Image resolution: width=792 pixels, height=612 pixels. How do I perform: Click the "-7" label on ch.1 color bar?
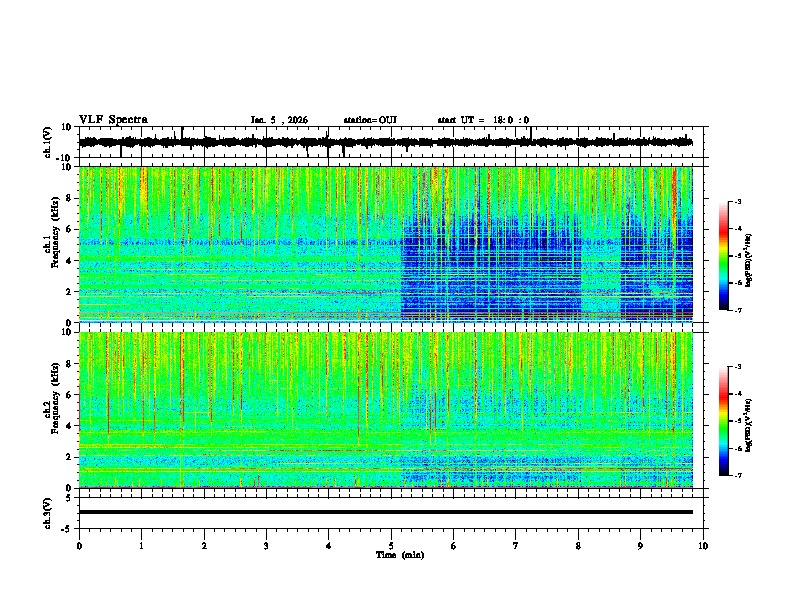pyautogui.click(x=737, y=310)
